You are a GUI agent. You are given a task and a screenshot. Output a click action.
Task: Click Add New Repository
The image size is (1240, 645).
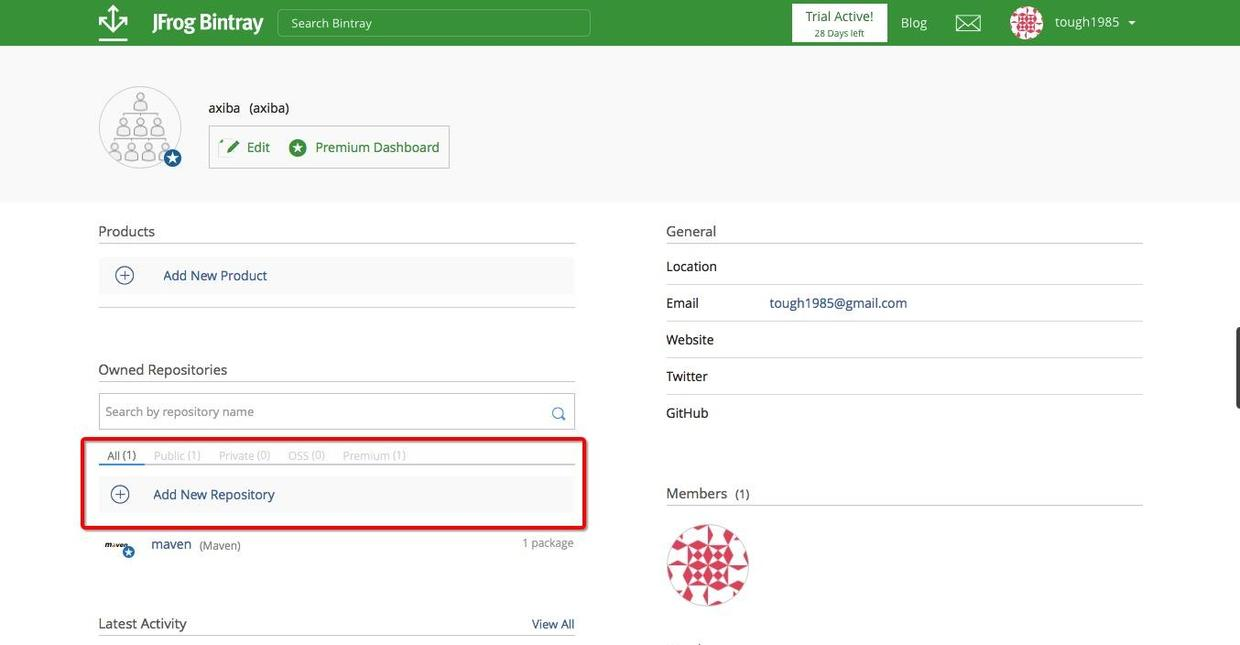214,494
